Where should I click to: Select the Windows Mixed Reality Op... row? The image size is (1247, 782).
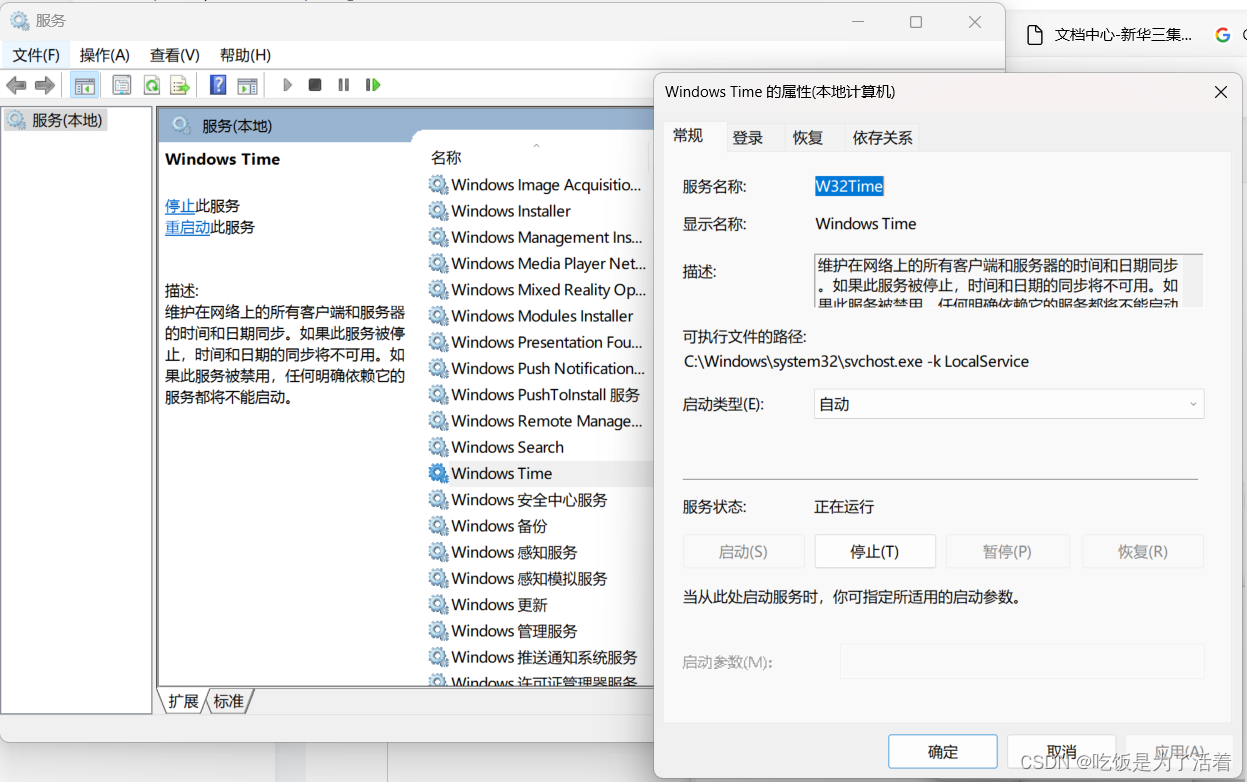point(540,290)
